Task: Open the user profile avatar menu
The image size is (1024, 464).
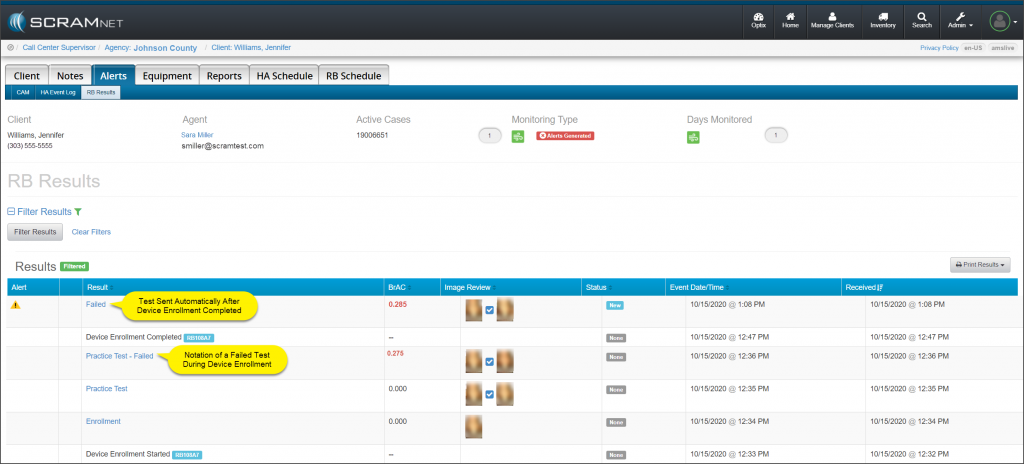Action: (1002, 20)
